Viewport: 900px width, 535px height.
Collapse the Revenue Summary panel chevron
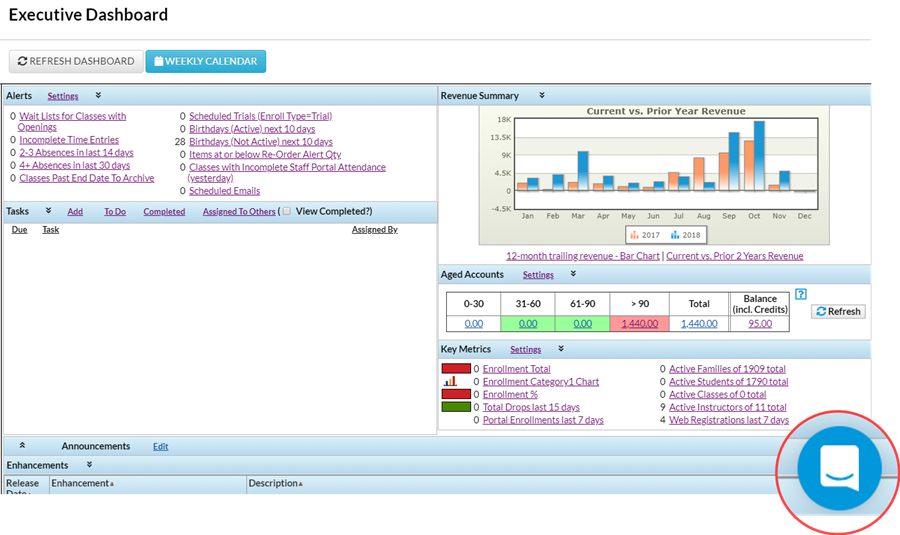pyautogui.click(x=542, y=95)
